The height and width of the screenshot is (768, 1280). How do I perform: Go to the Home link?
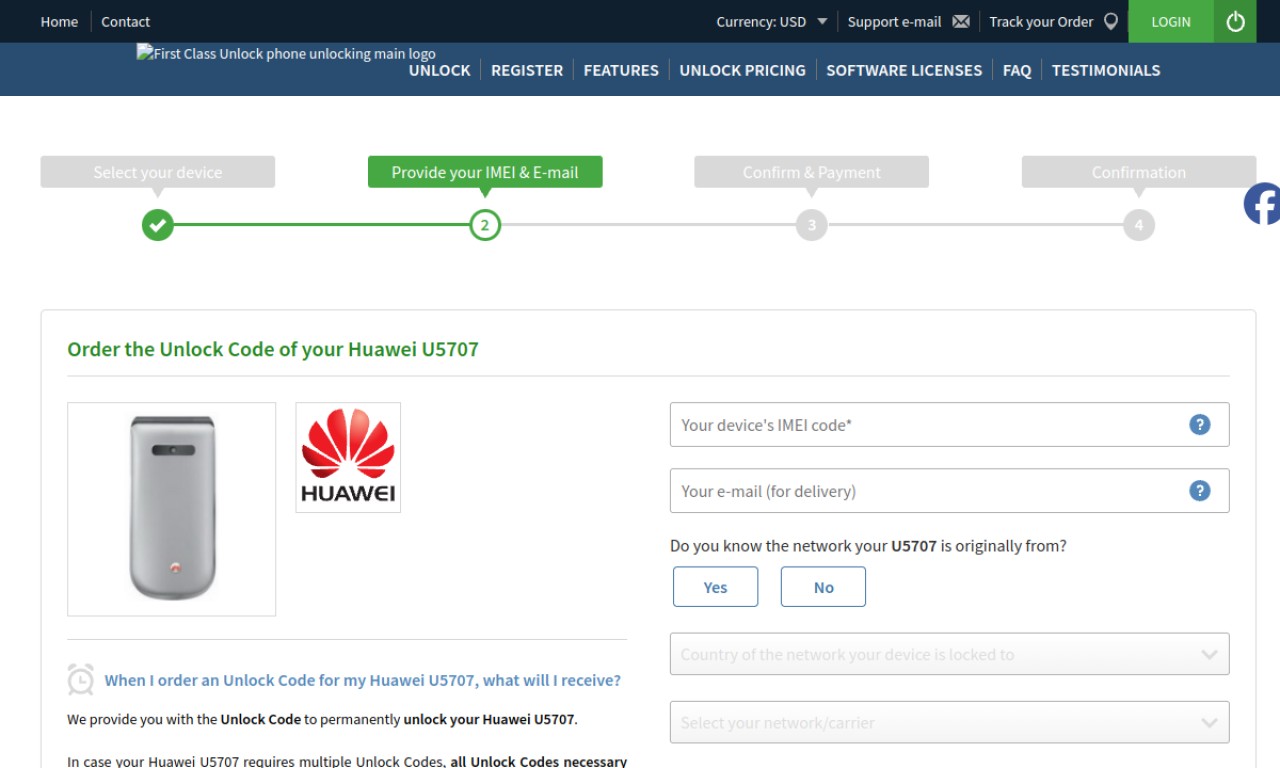click(59, 21)
